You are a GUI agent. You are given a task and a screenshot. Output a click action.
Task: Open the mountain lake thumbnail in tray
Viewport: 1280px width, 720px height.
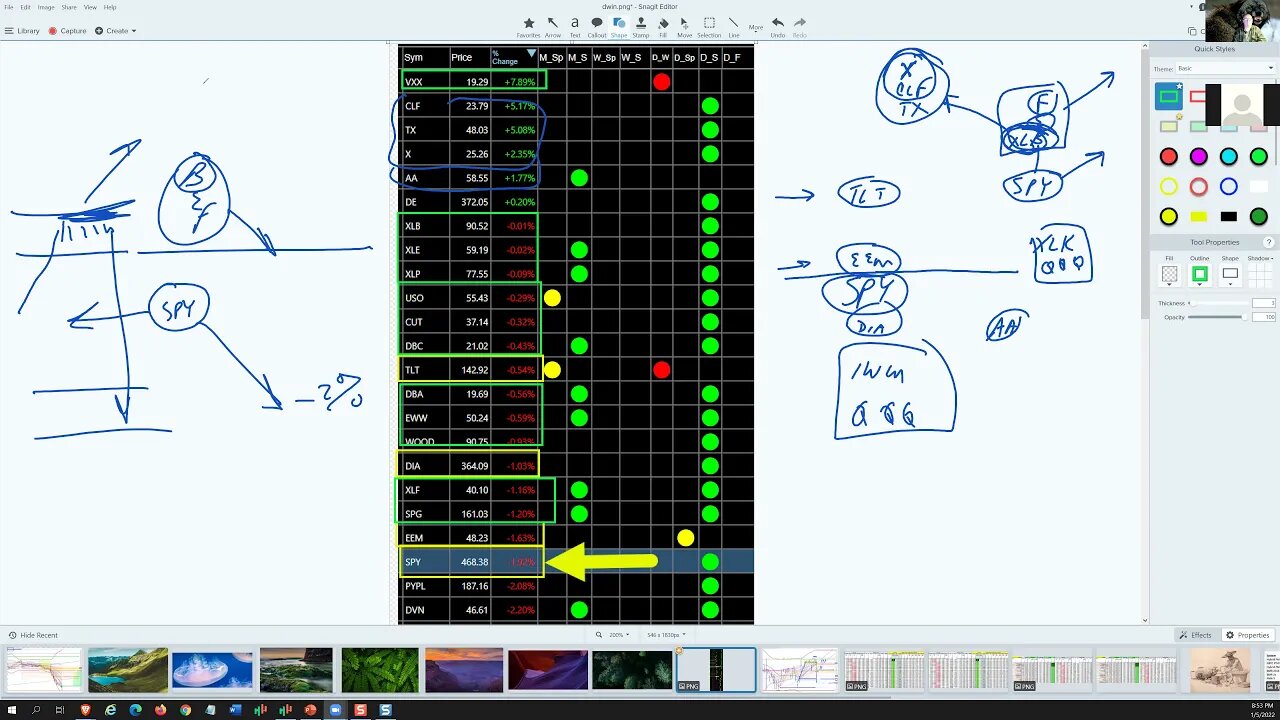click(128, 670)
